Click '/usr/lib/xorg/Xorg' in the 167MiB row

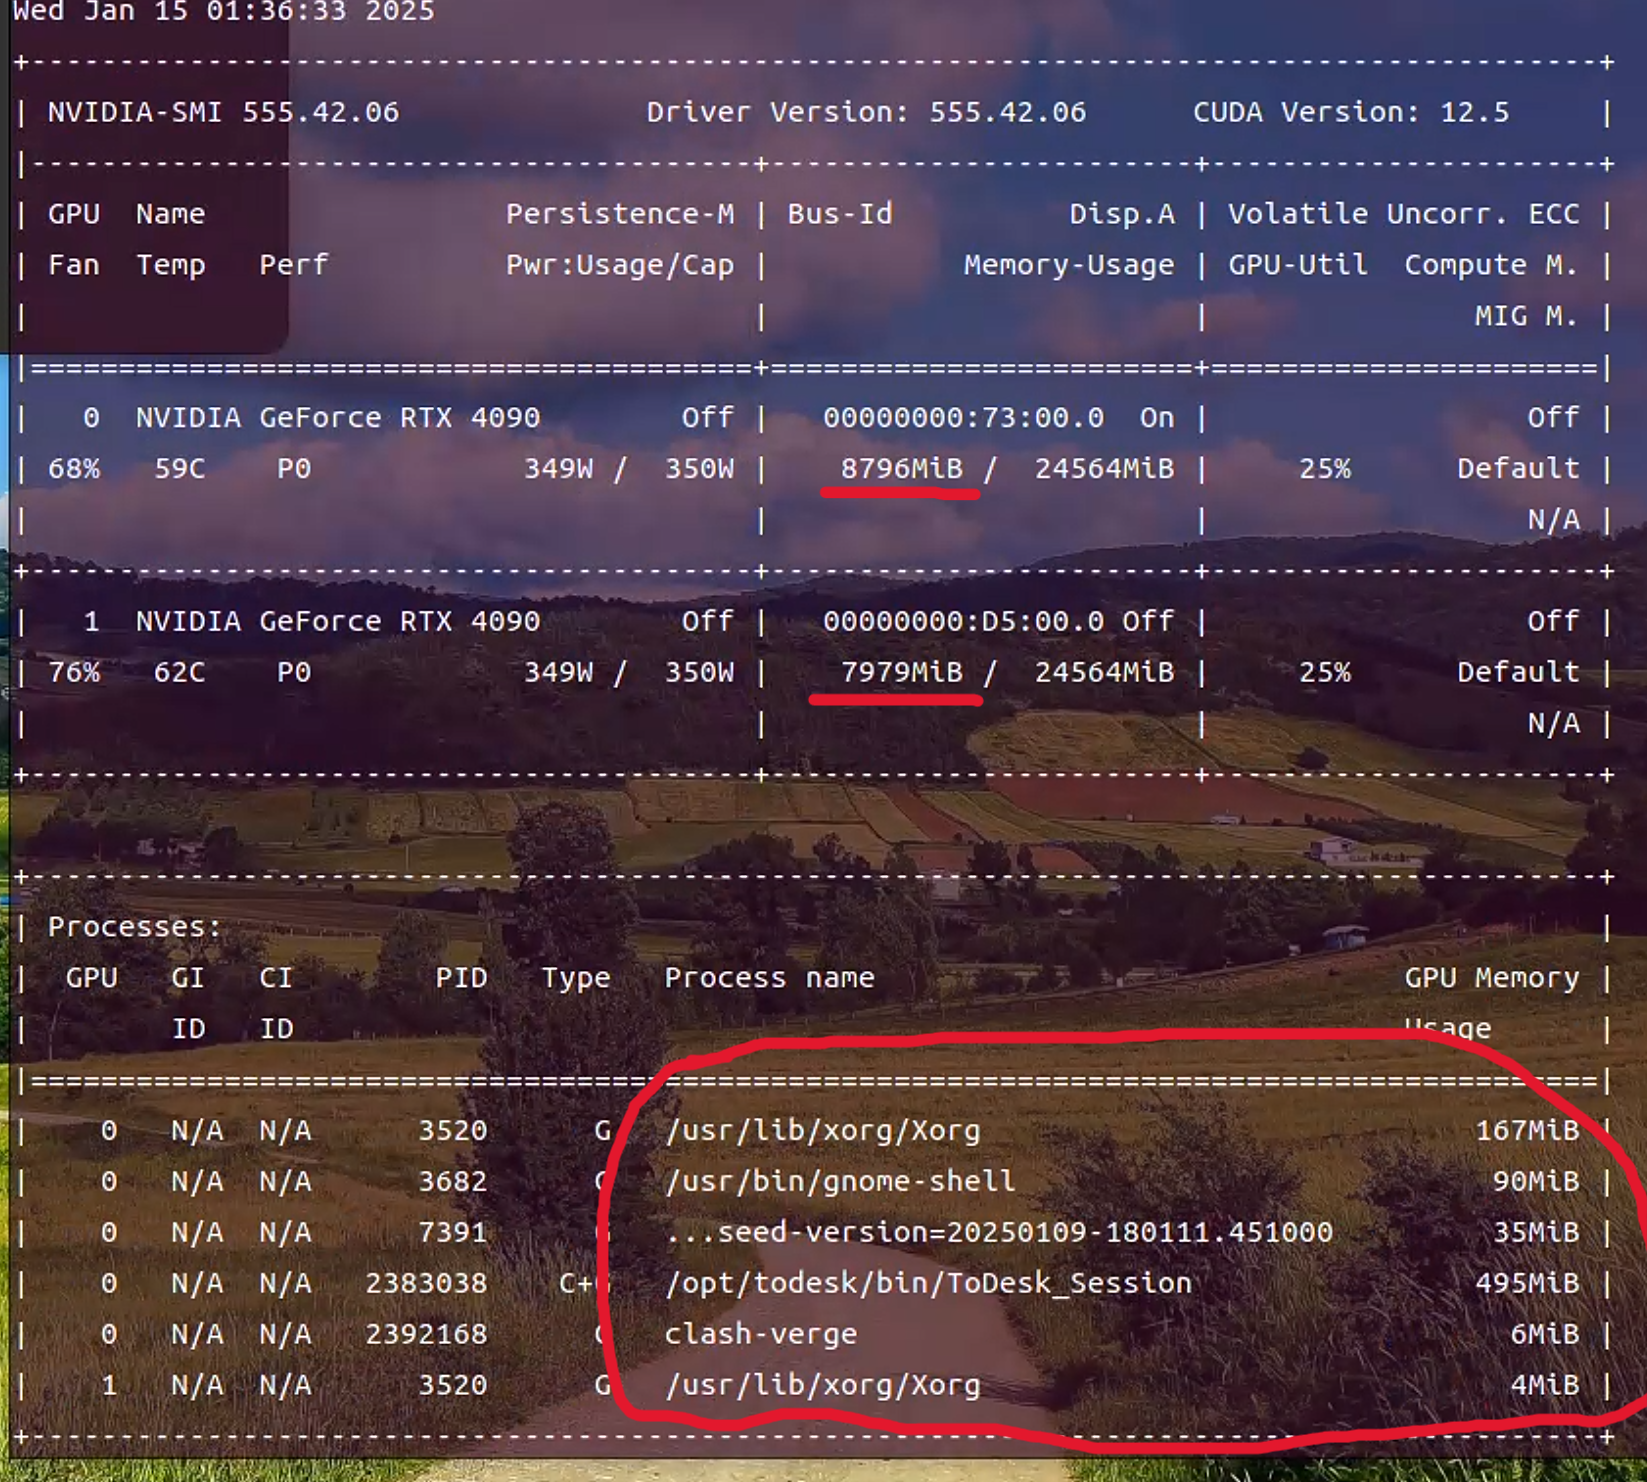coord(823,1130)
